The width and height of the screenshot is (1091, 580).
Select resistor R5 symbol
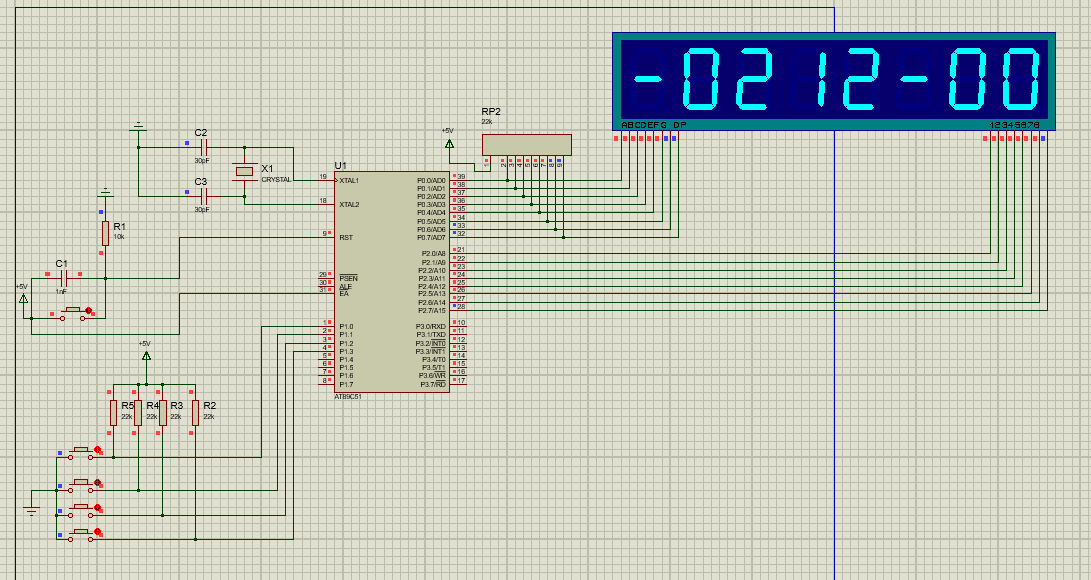(113, 412)
